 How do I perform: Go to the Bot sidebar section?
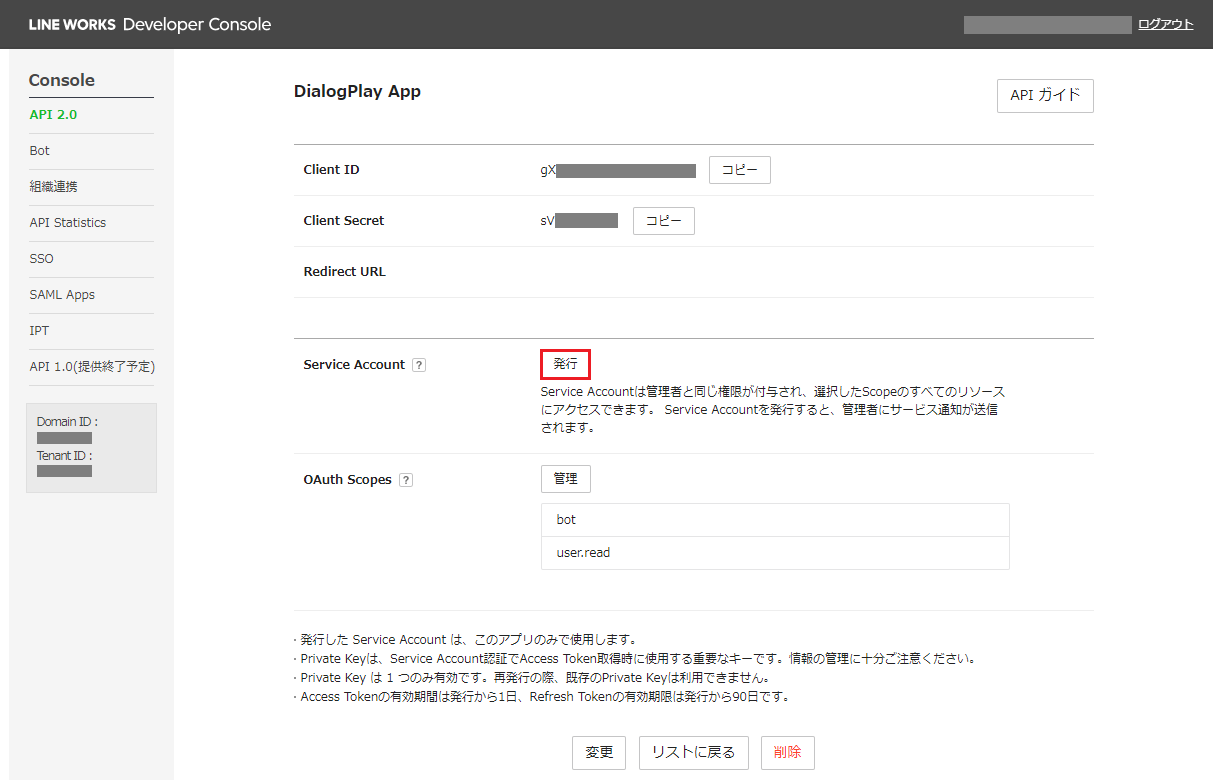[x=40, y=151]
